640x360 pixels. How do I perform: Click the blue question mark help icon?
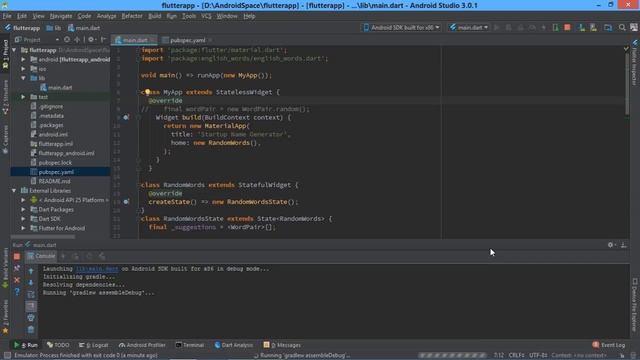click(17, 291)
